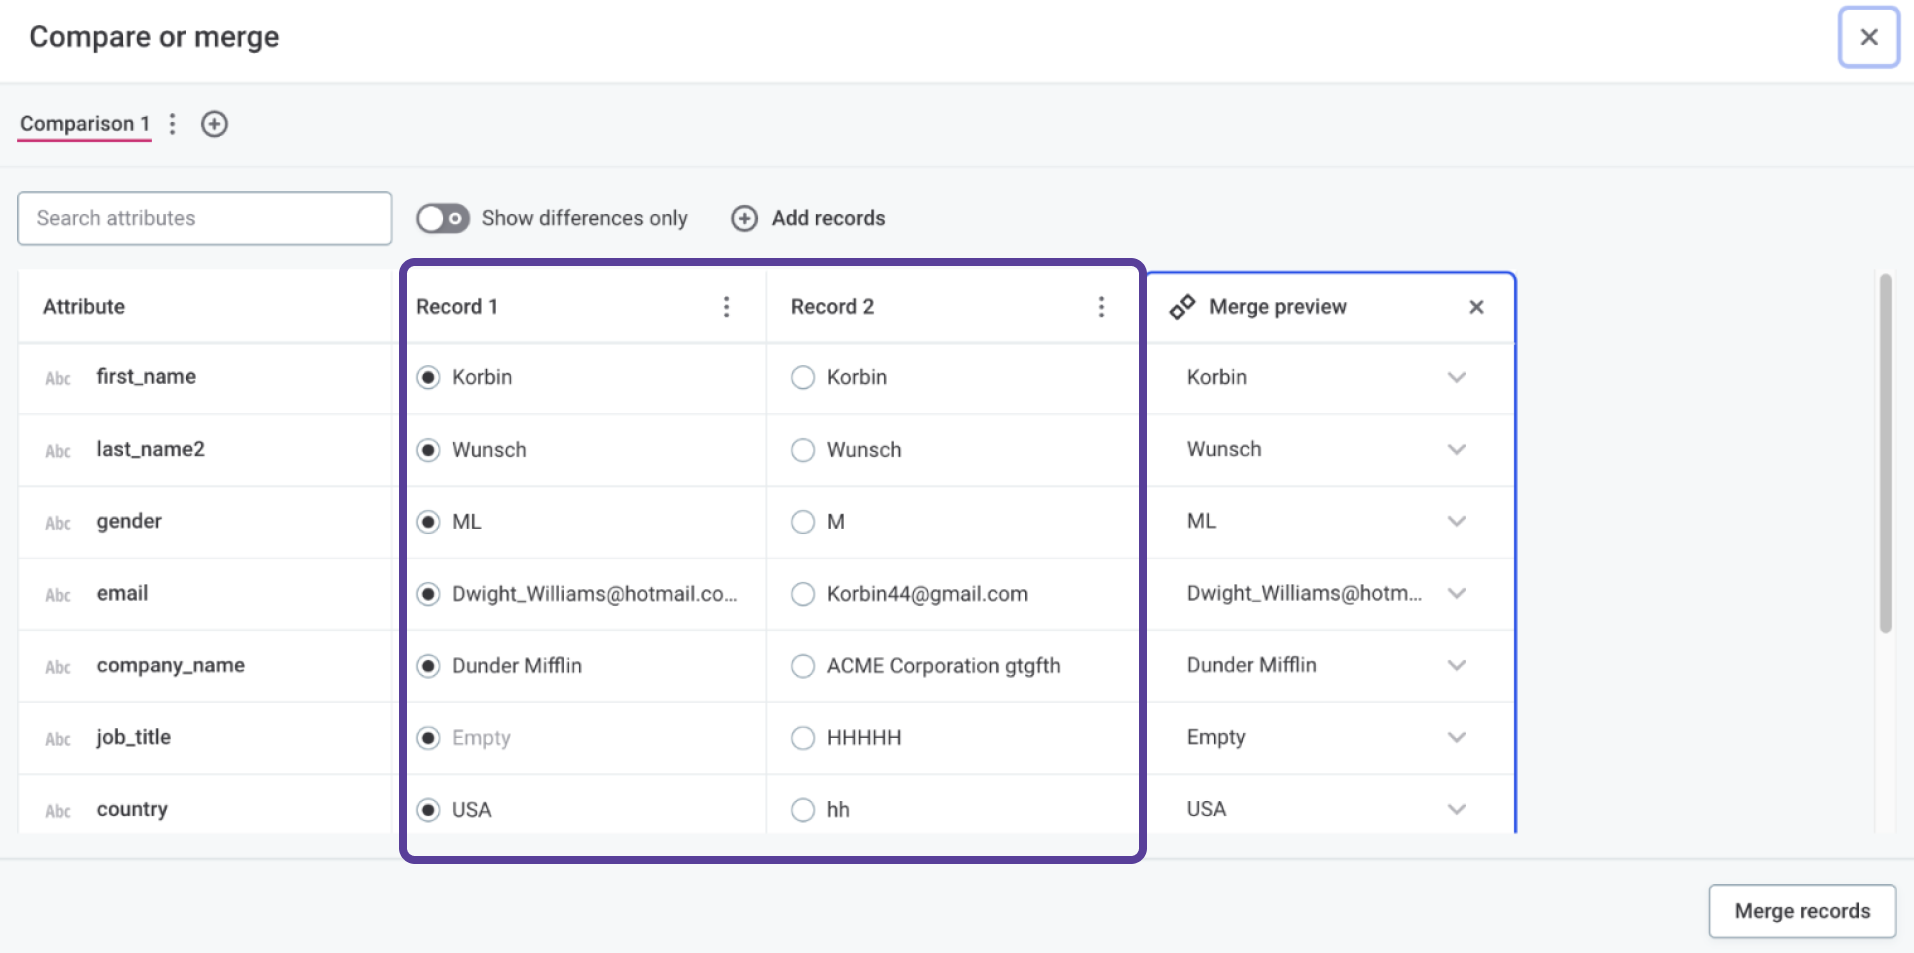
Task: Enable Show differences only
Action: [x=442, y=218]
